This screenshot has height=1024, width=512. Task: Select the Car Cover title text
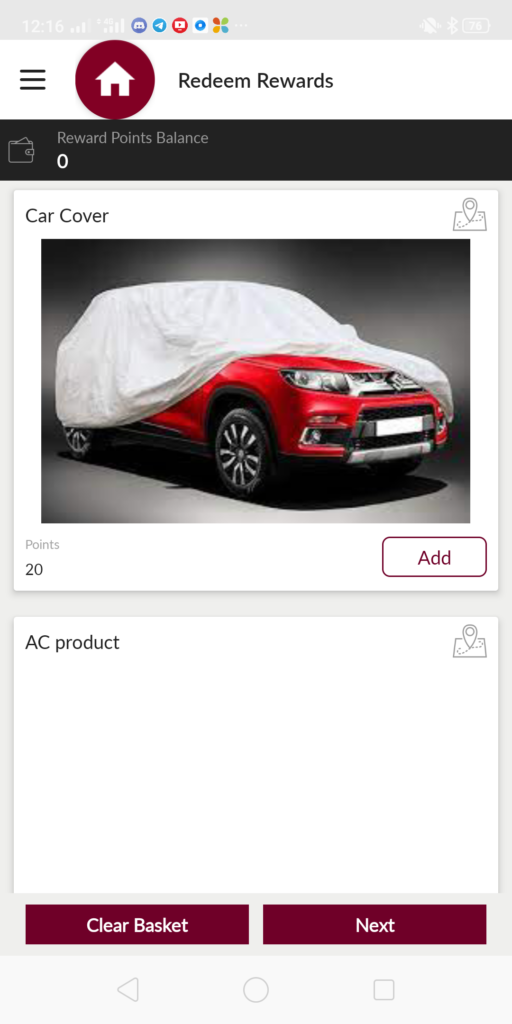[x=67, y=216]
